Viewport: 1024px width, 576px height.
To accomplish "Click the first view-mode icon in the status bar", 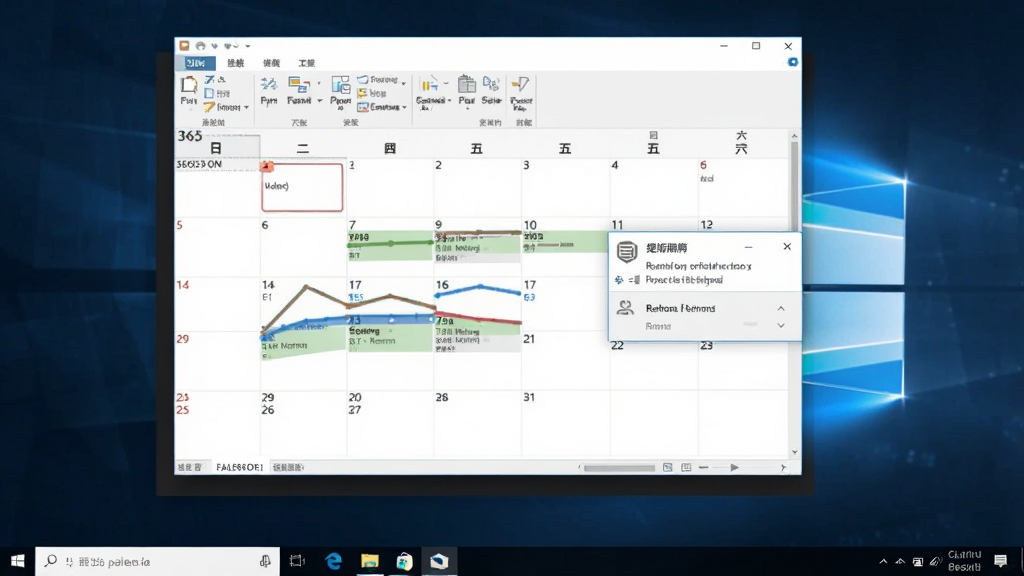I will point(667,468).
